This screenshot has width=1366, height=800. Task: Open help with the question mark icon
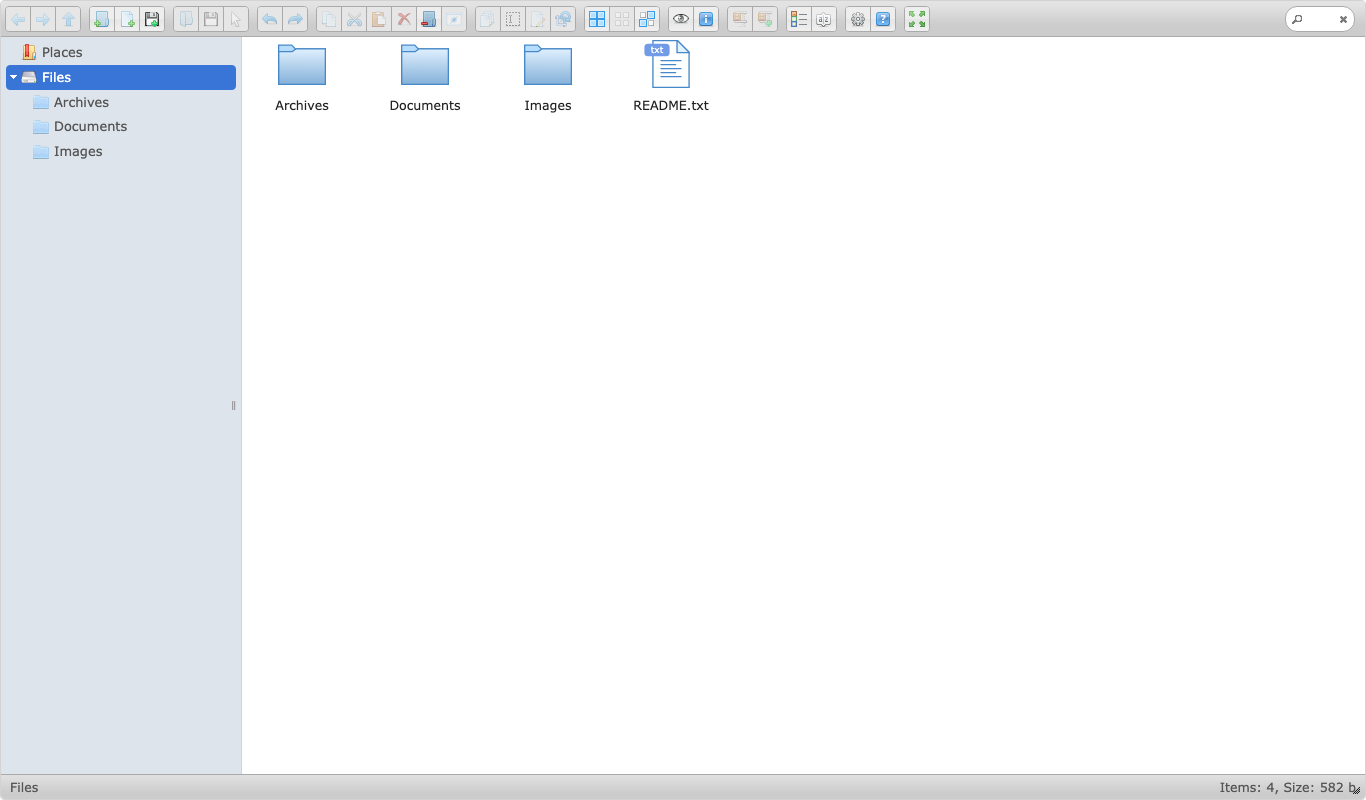pos(883,19)
